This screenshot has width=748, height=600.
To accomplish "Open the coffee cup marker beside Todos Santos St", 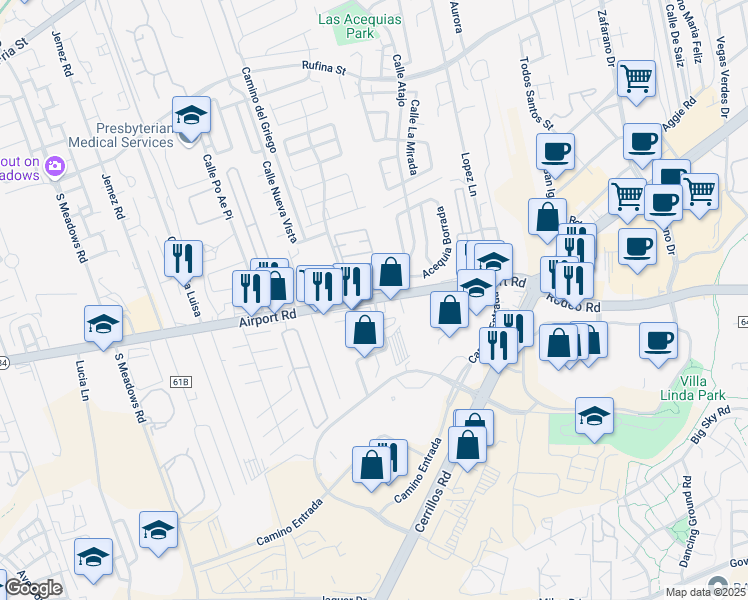I will pos(555,151).
